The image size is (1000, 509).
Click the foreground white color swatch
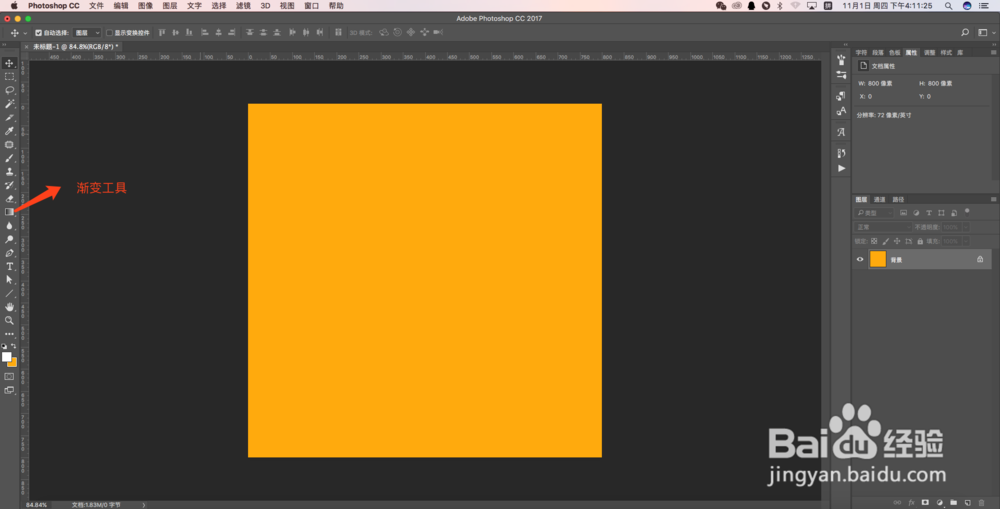6,357
